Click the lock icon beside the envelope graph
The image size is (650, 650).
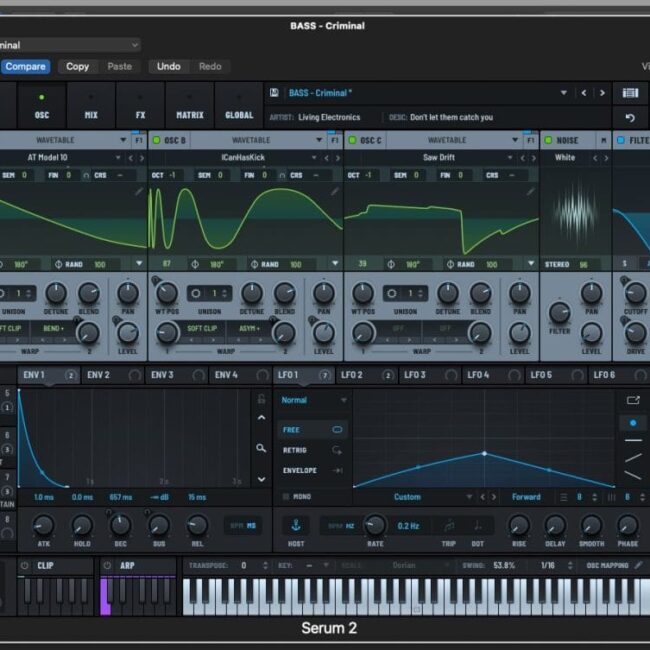point(261,399)
